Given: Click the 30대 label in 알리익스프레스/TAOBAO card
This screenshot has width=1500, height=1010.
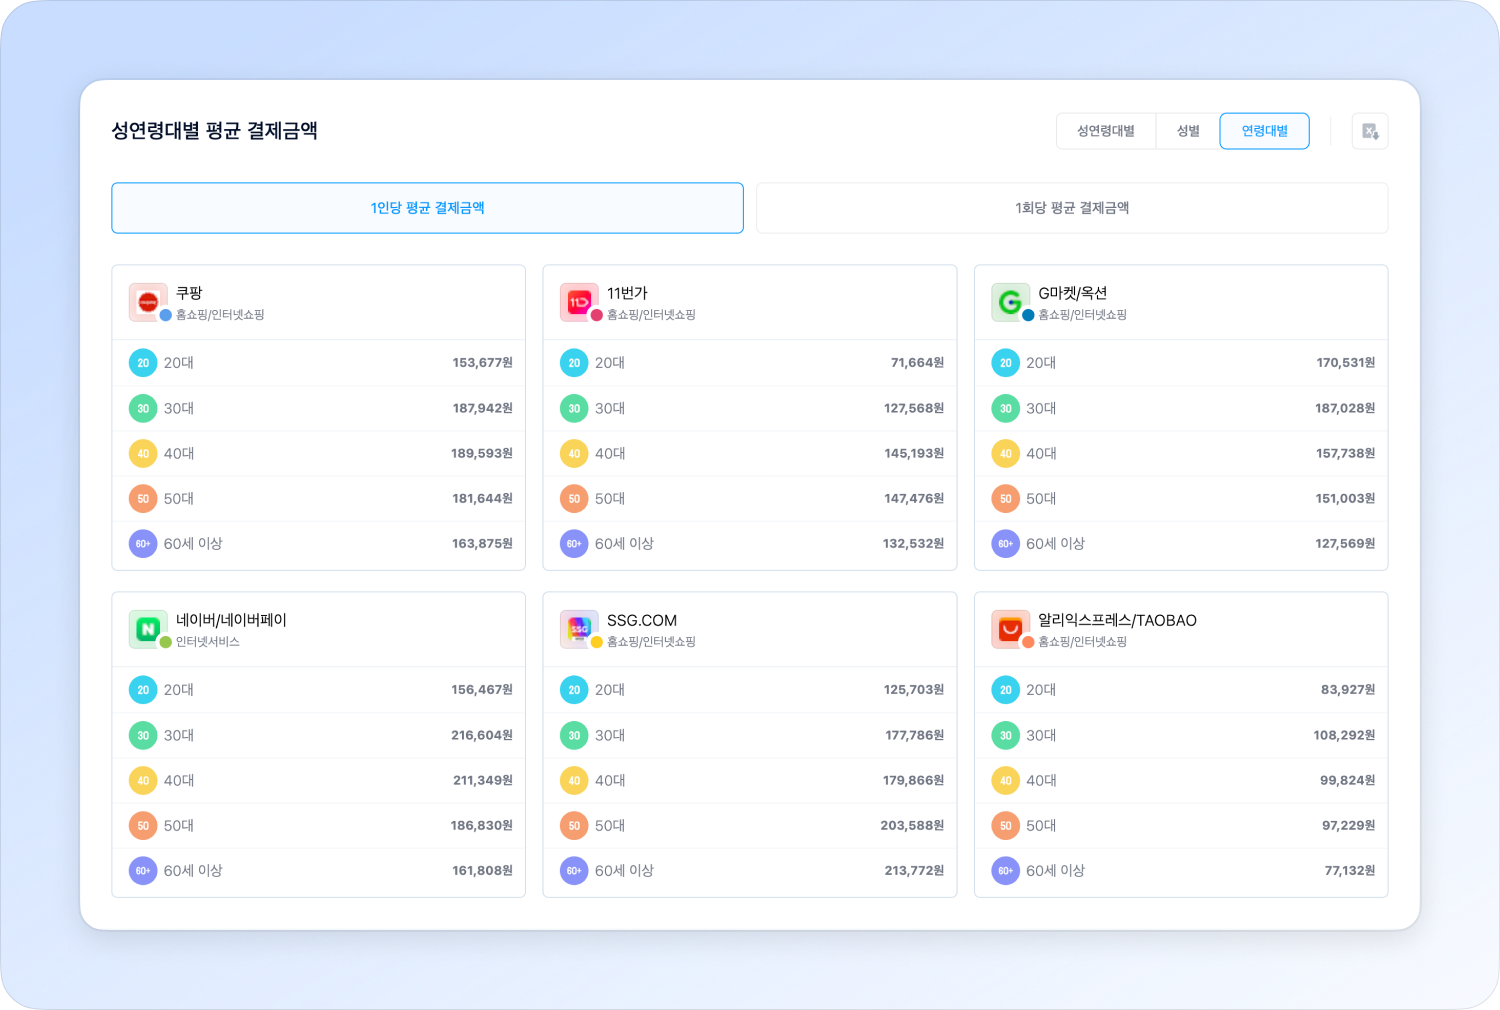Looking at the screenshot, I should pyautogui.click(x=1041, y=736).
